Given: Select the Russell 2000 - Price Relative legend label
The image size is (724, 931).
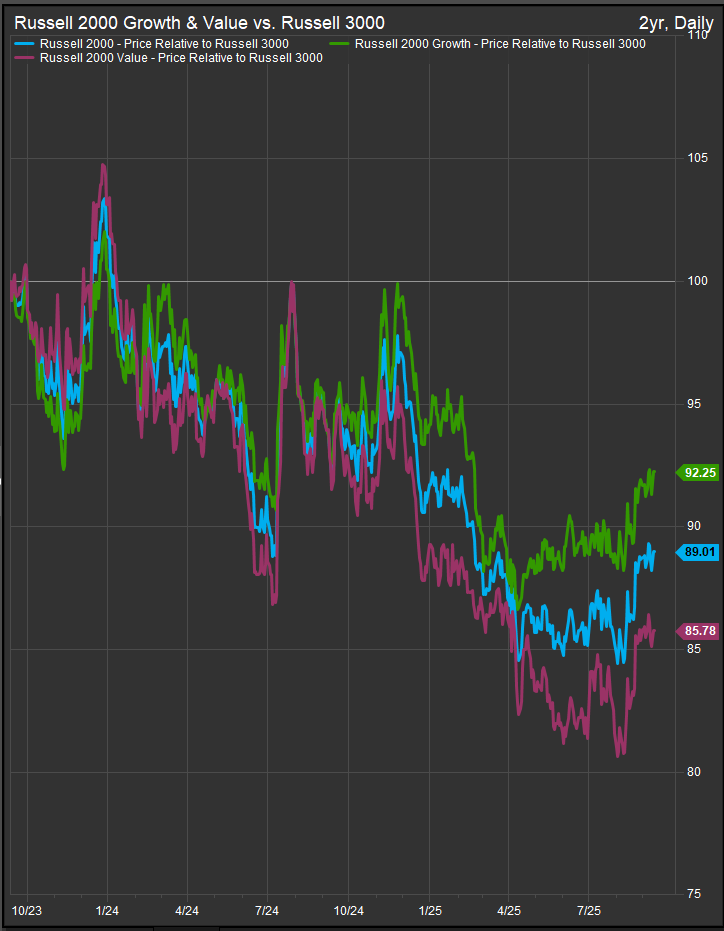Looking at the screenshot, I should pyautogui.click(x=164, y=44).
